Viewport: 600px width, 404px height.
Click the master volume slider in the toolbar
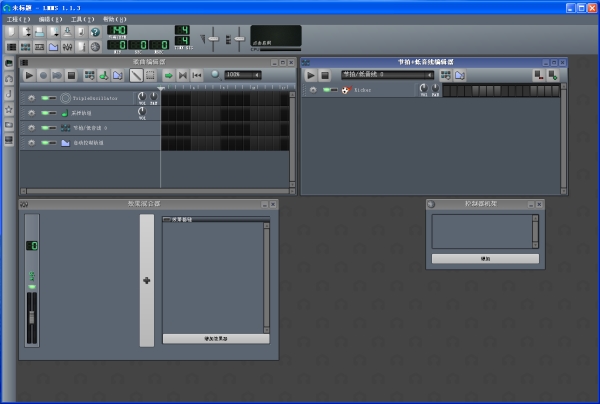[x=212, y=38]
